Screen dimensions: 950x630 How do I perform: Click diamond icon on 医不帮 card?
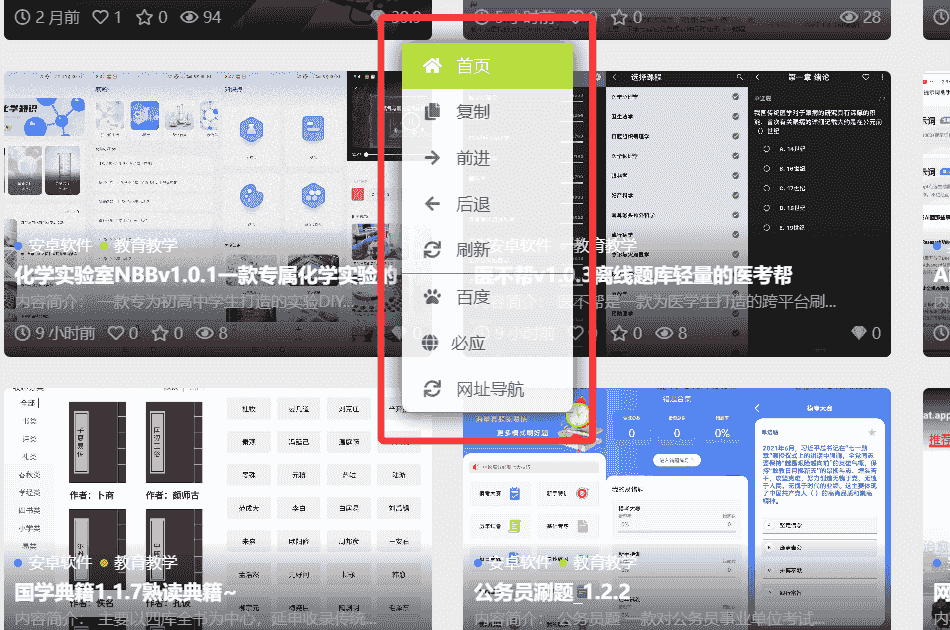(859, 333)
